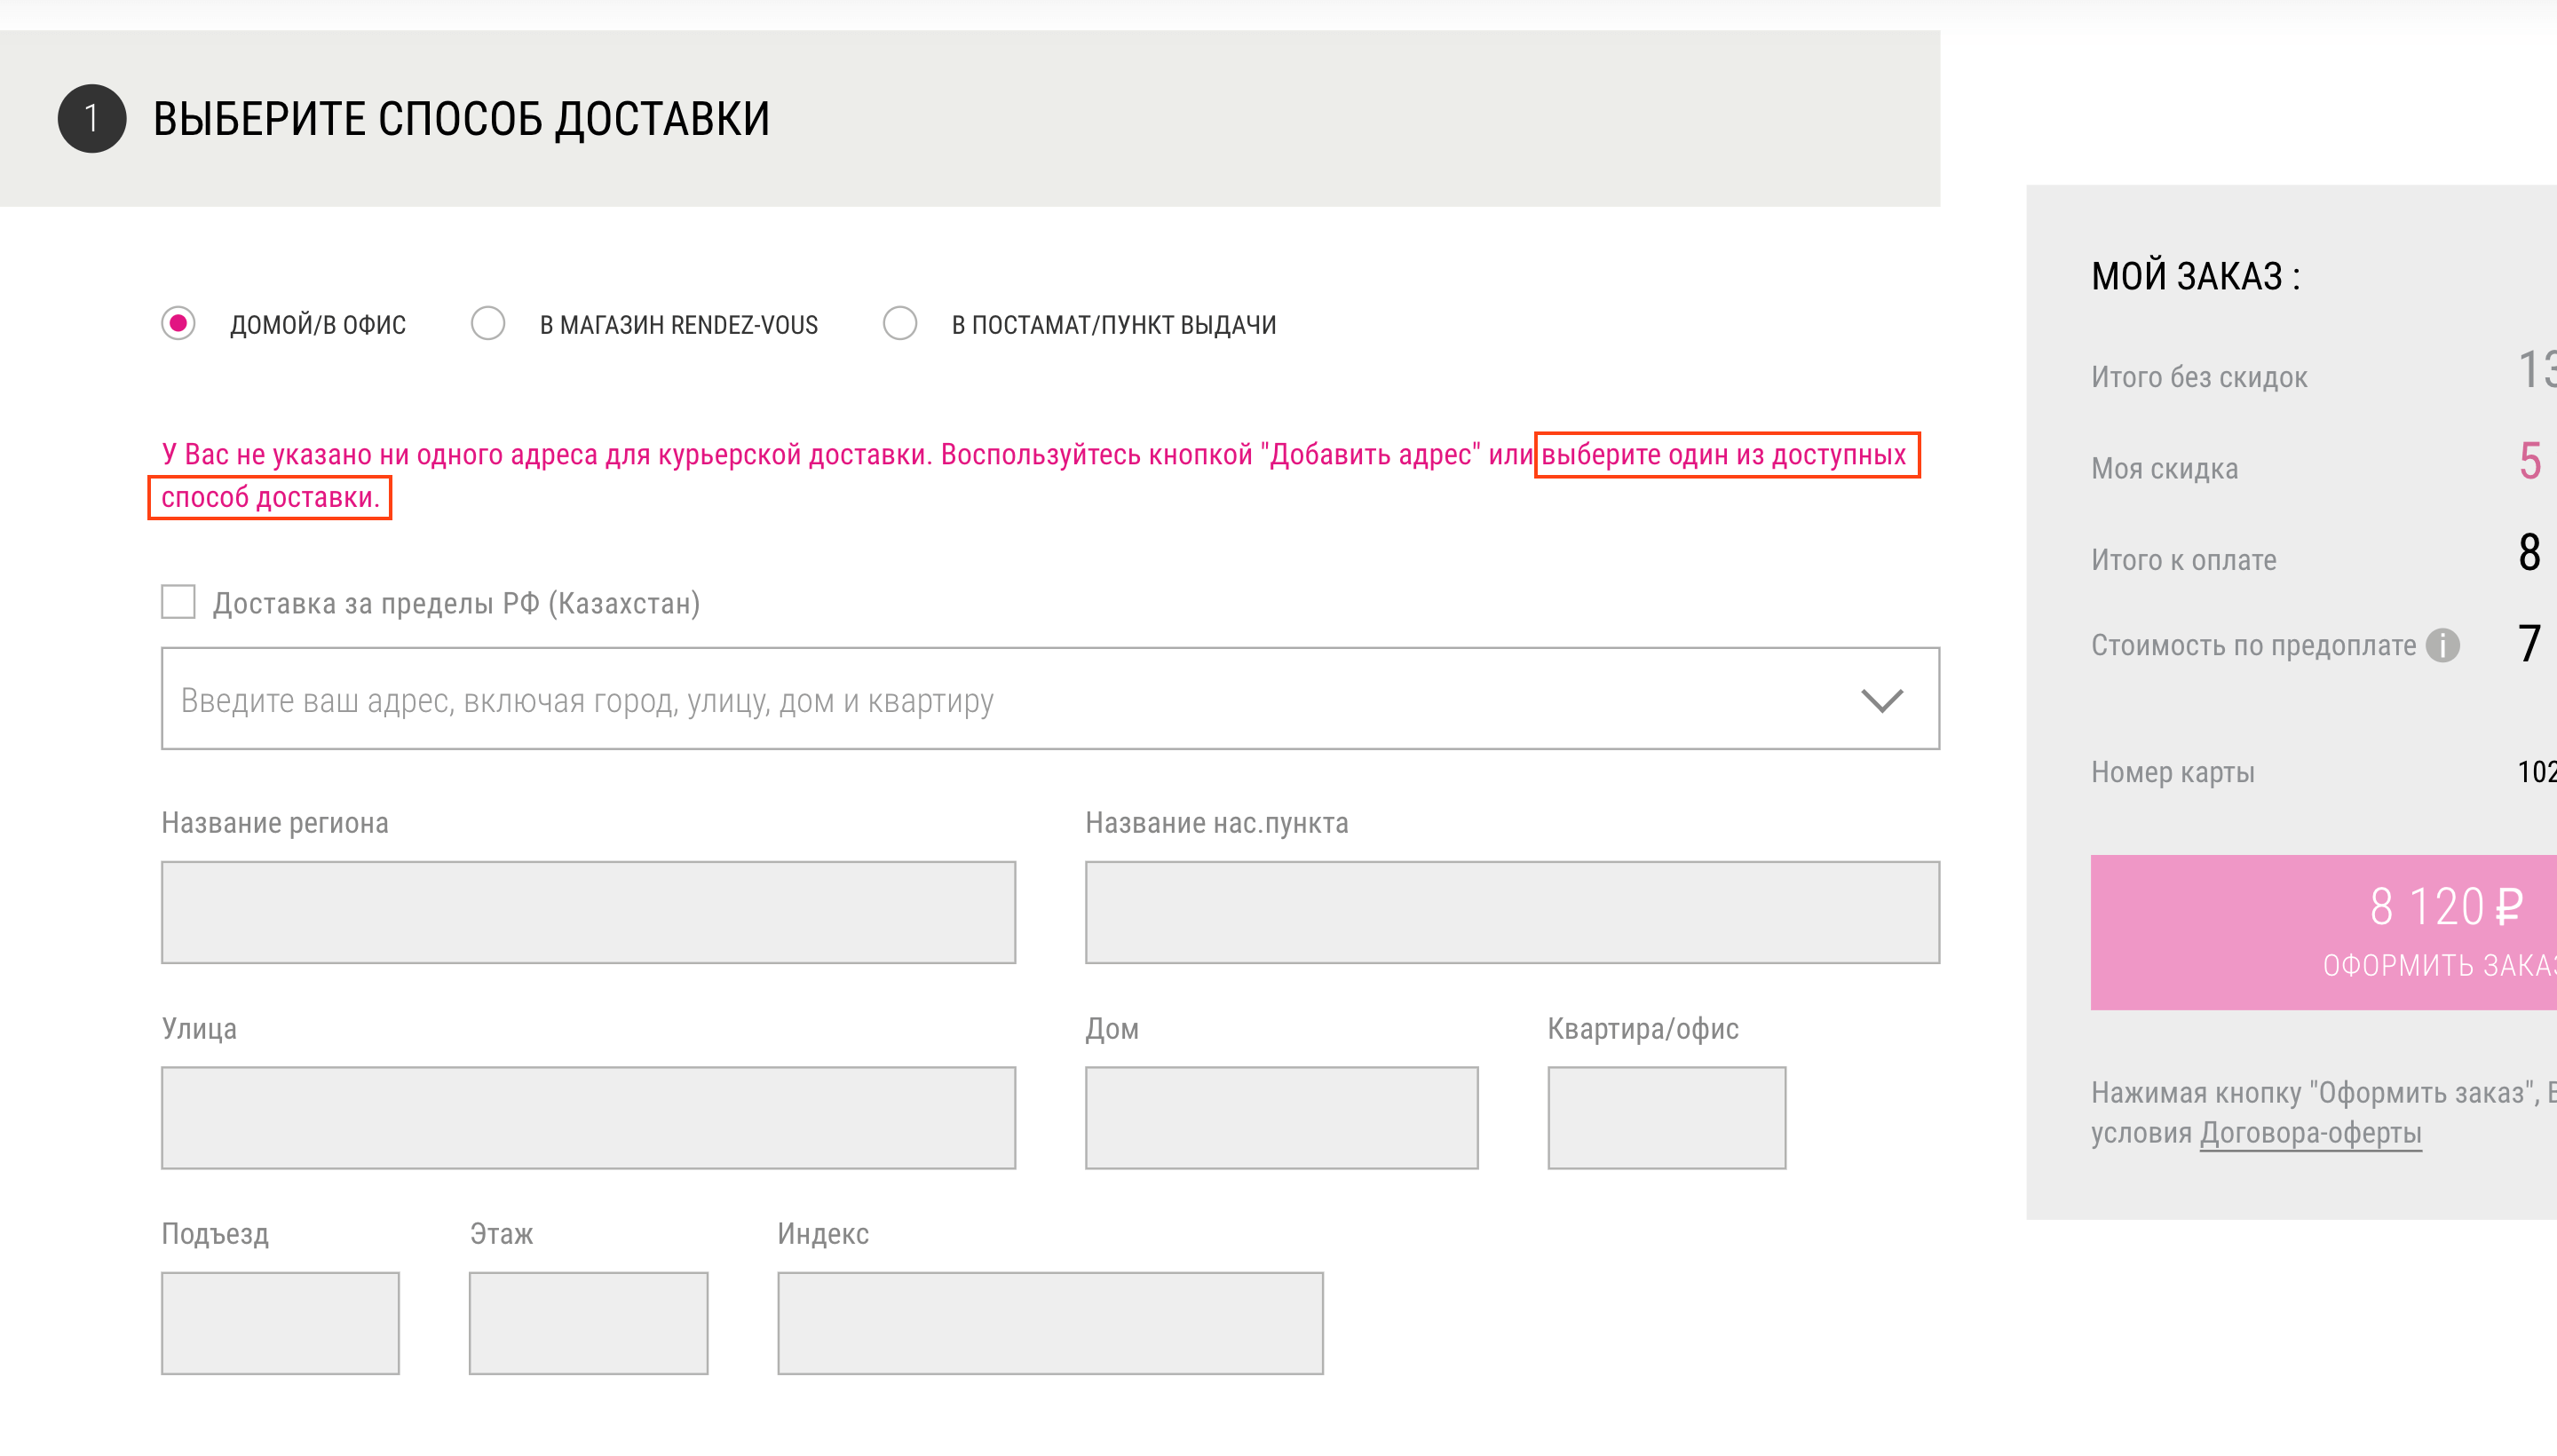Click the Дом input field
The image size is (2557, 1456).
[1281, 1118]
